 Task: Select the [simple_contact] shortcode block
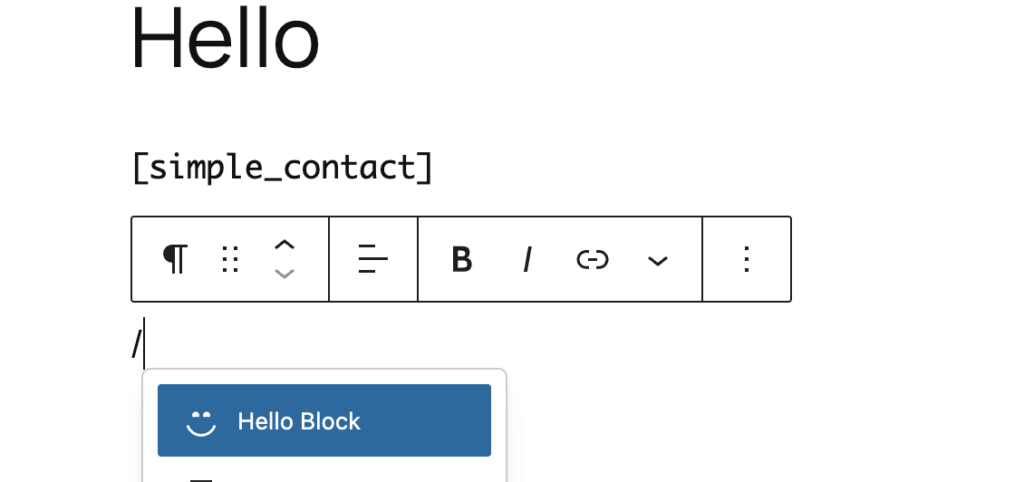tap(282, 167)
